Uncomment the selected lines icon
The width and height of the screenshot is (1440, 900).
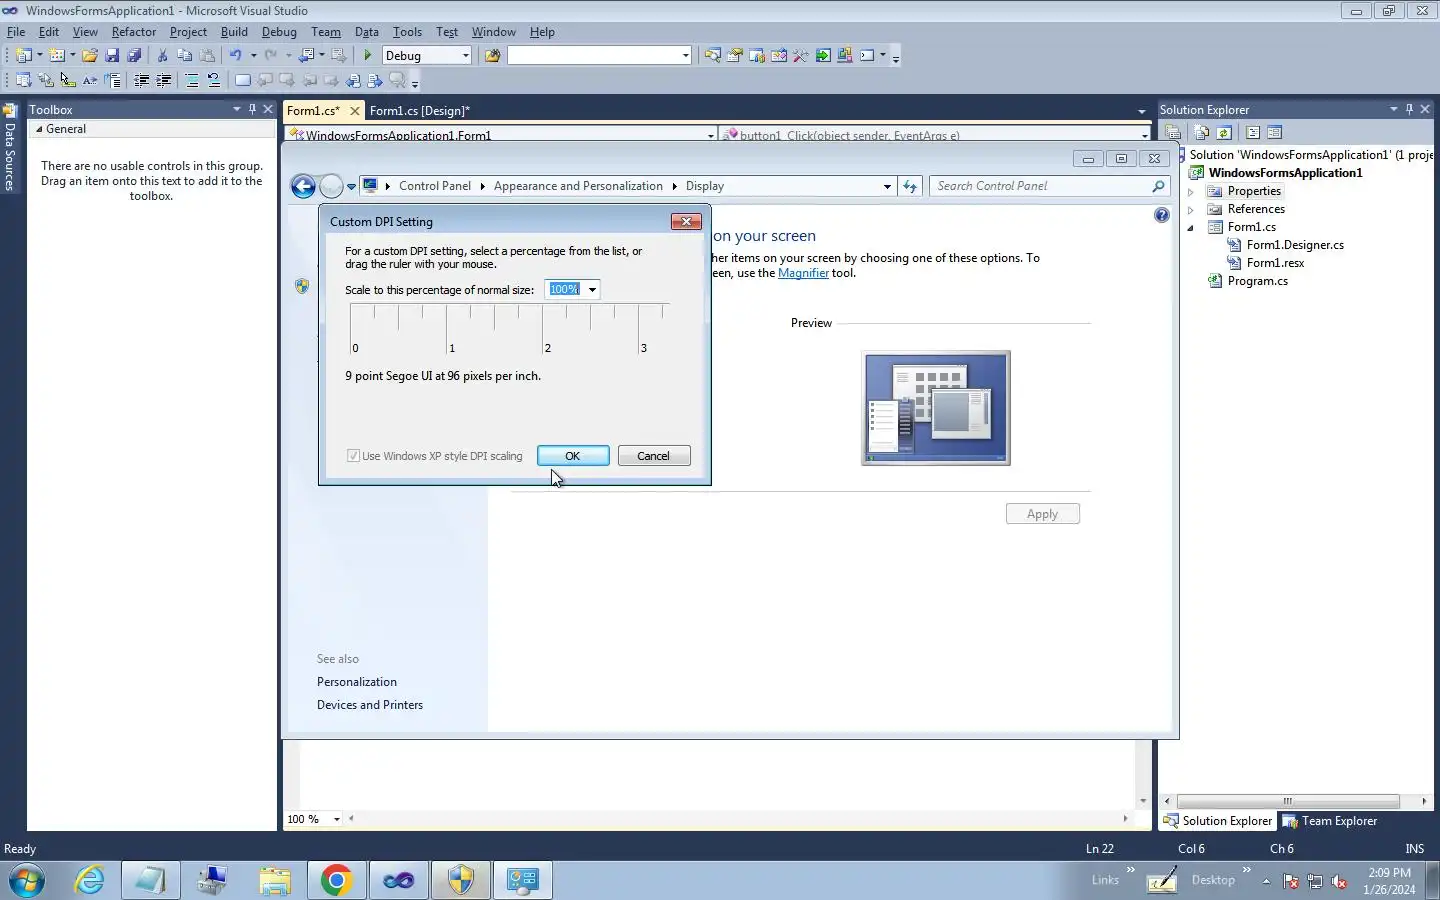tap(214, 80)
